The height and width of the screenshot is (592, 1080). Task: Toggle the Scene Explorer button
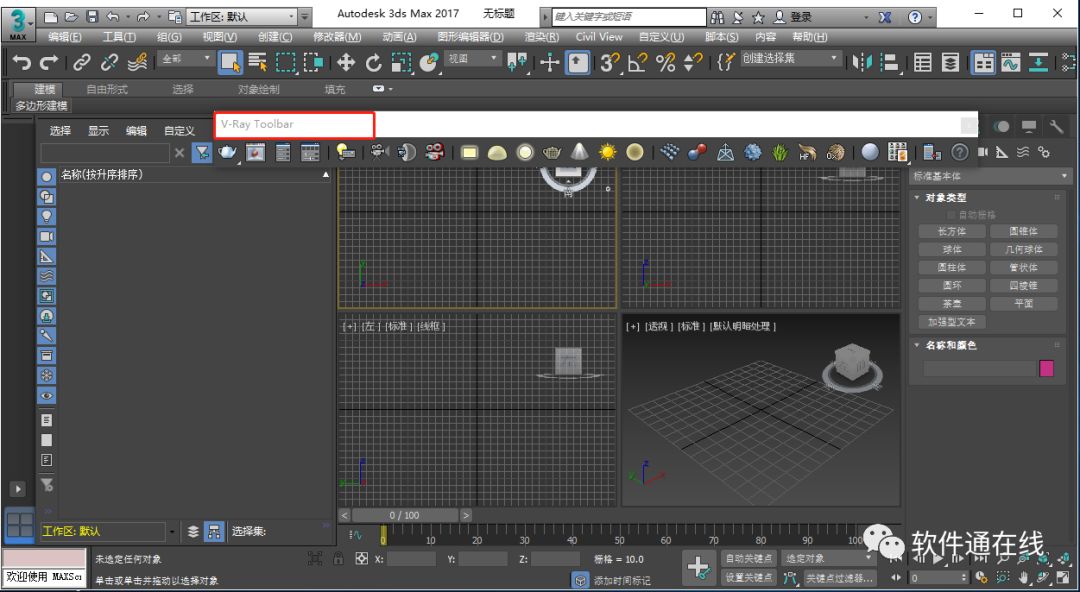[x=923, y=63]
